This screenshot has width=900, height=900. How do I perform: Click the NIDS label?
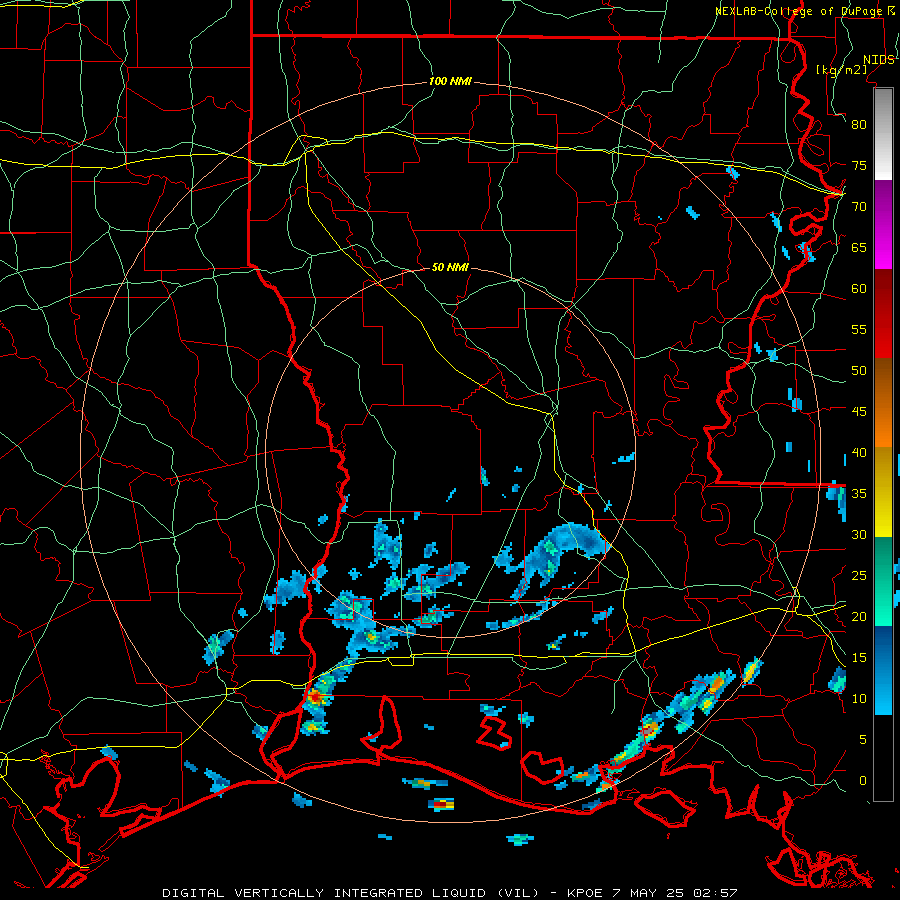[878, 59]
